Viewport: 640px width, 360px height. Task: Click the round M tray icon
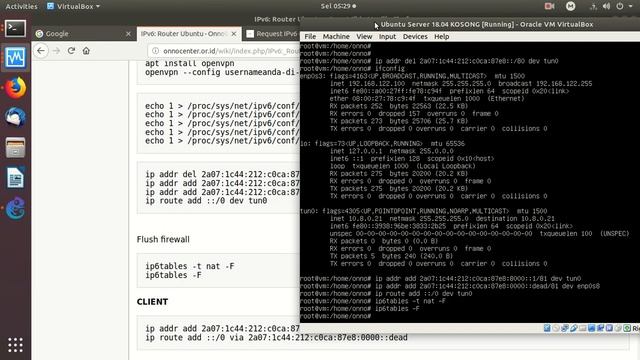tap(571, 6)
